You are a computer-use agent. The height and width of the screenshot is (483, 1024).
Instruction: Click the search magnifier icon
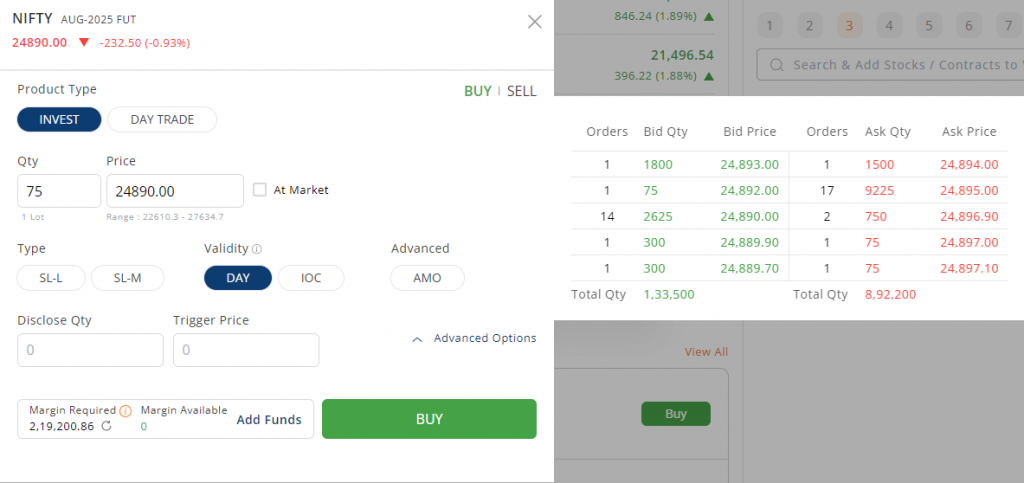click(776, 65)
